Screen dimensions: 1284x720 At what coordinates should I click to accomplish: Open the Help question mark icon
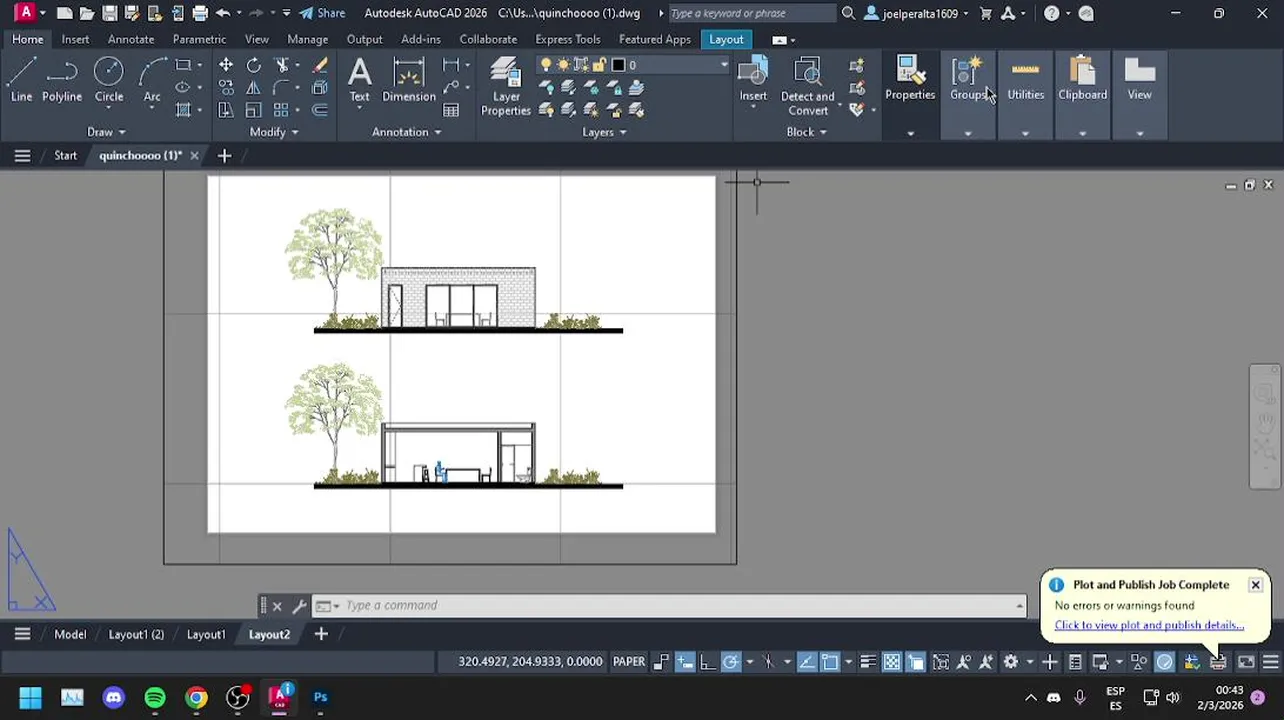[x=1051, y=13]
